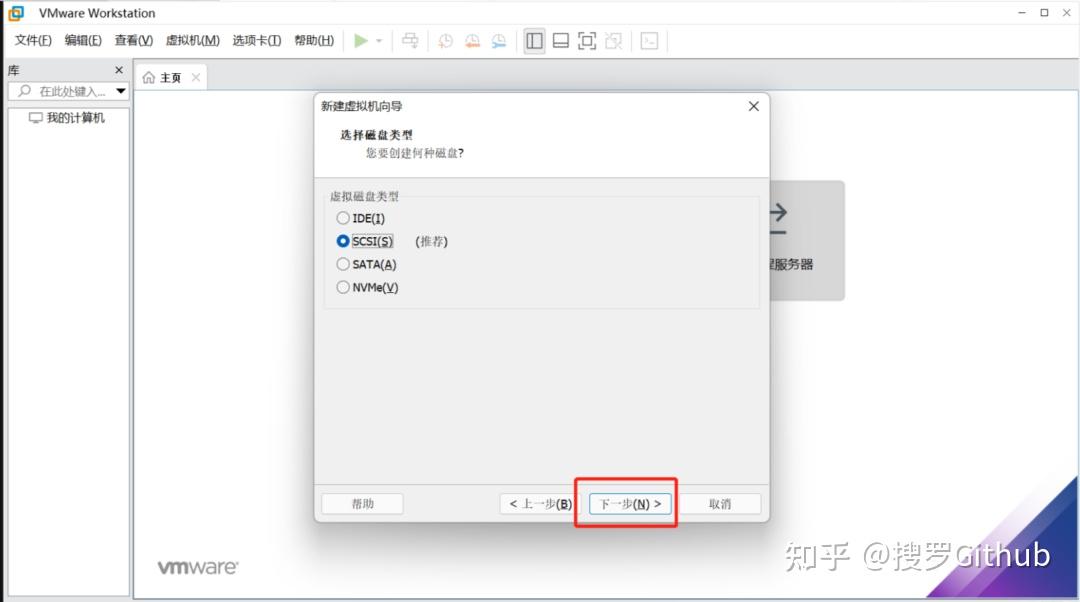Click the Send Ctrl+Alt+Del toolbar icon
Screen dimensions: 1080x602
click(410, 41)
